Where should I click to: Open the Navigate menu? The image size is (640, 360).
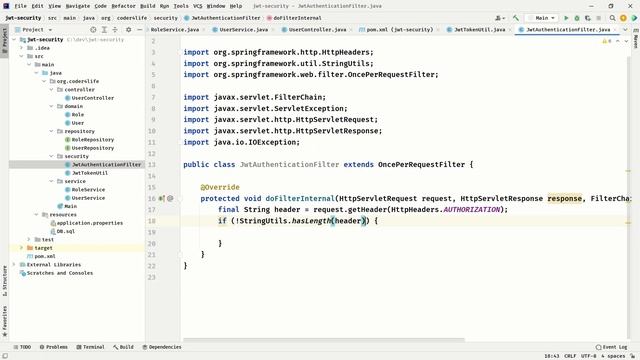tap(78, 6)
